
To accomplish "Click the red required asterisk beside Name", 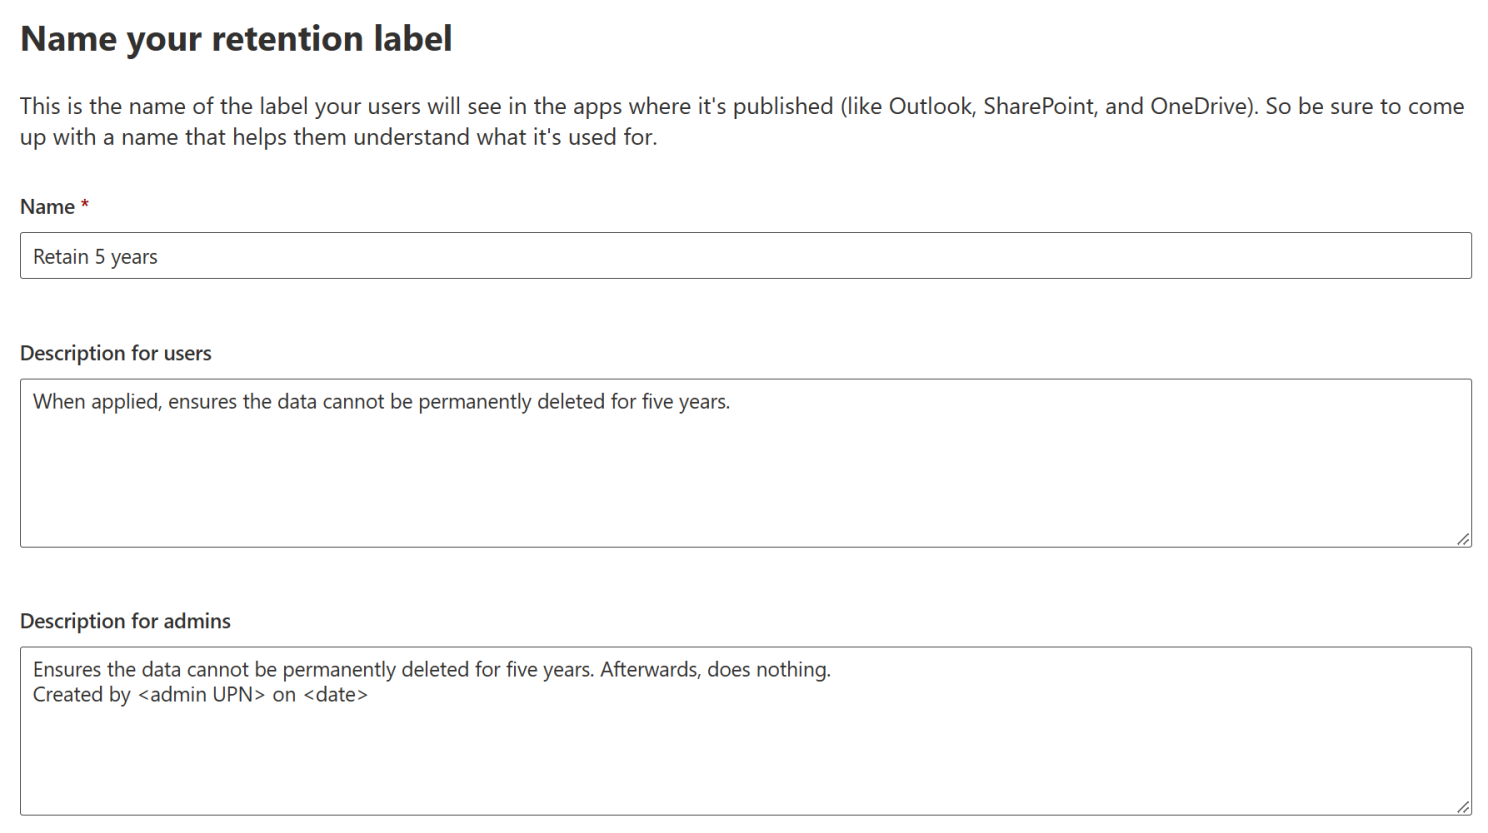I will click(85, 205).
